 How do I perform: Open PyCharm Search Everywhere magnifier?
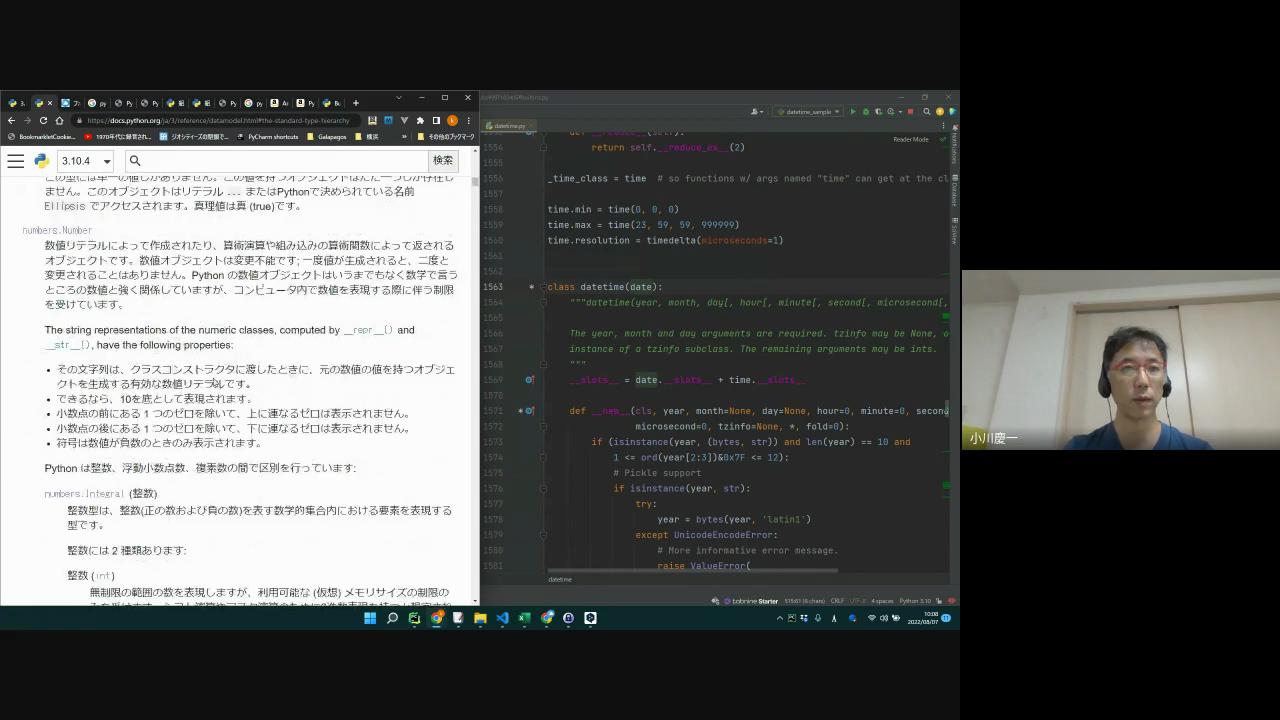pos(927,112)
